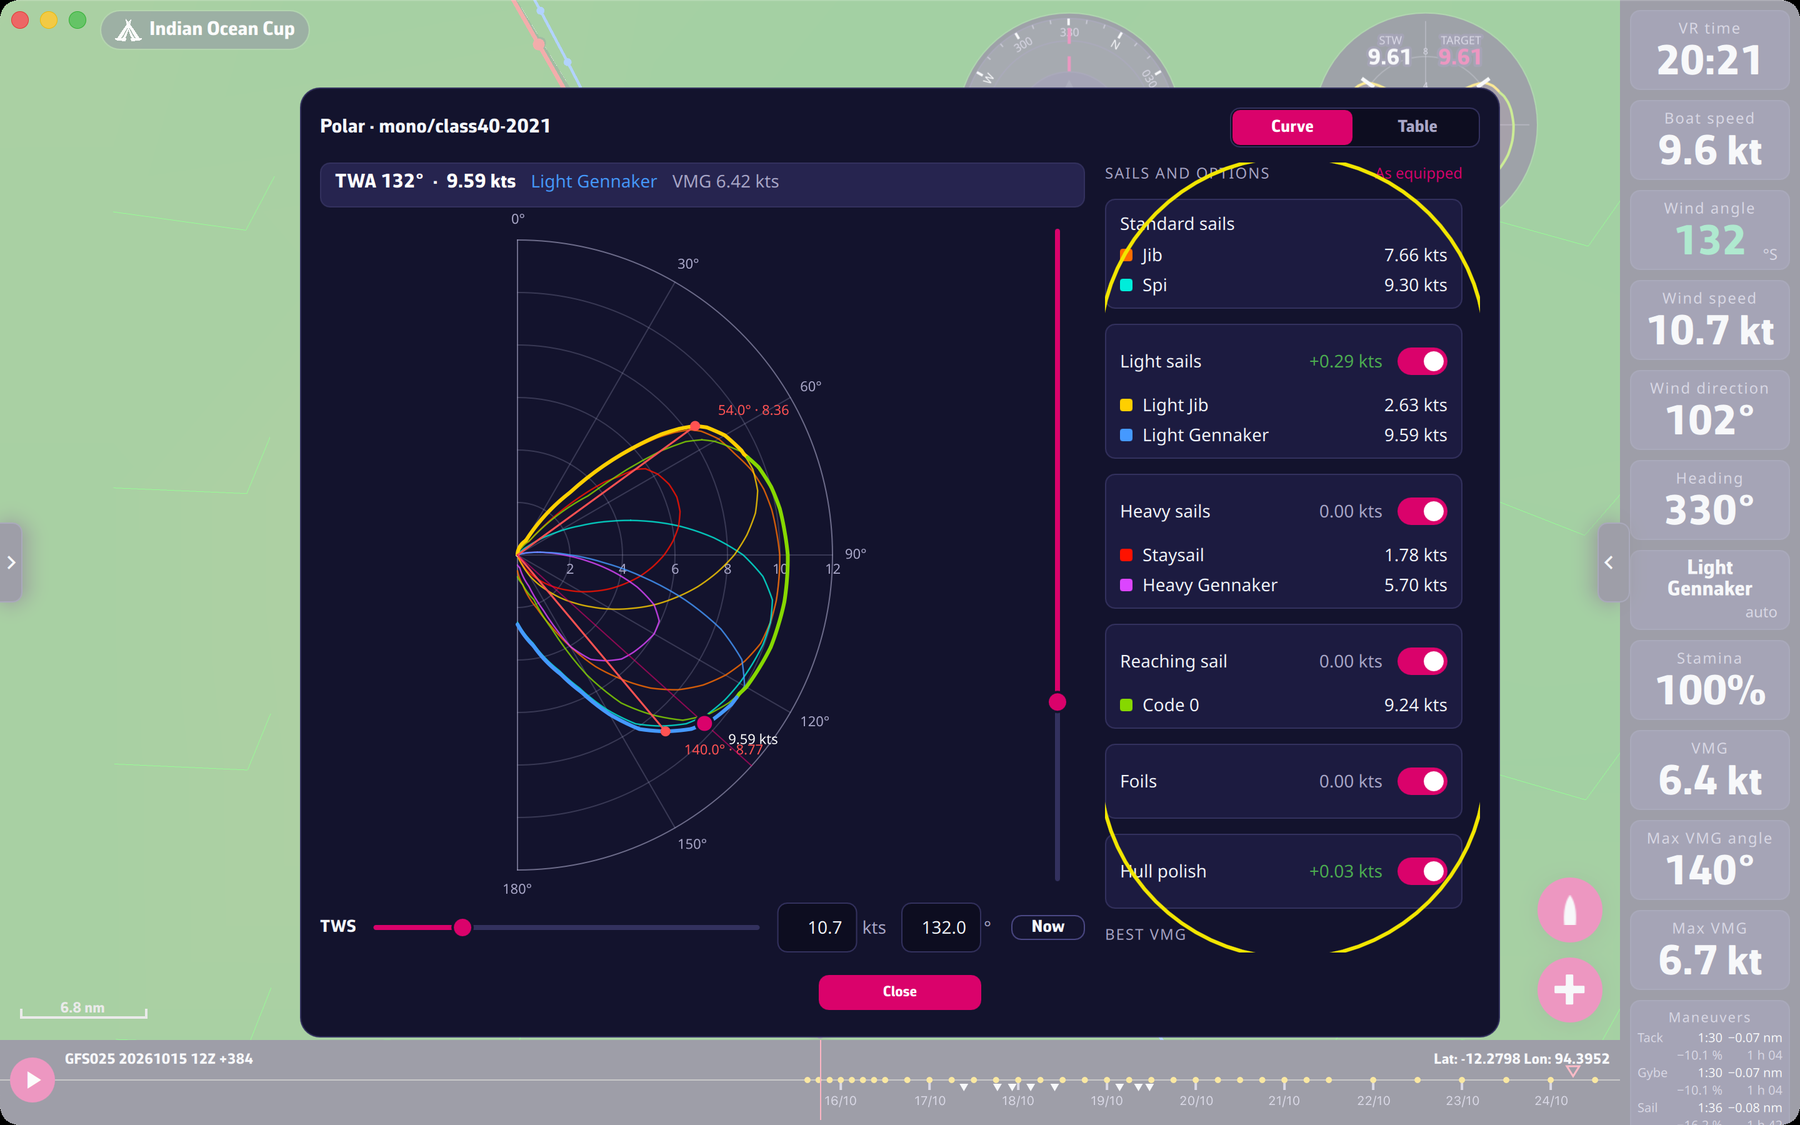Select the Curve tab
Screen dimensions: 1800x1125
1292,127
